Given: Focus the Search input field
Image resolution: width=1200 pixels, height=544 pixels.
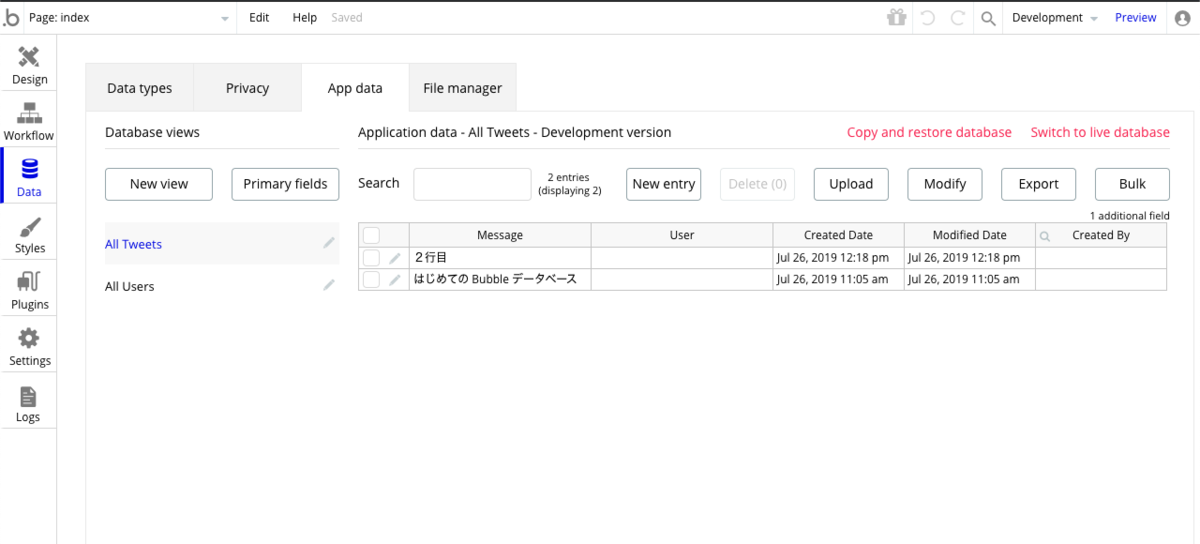Looking at the screenshot, I should click(472, 184).
